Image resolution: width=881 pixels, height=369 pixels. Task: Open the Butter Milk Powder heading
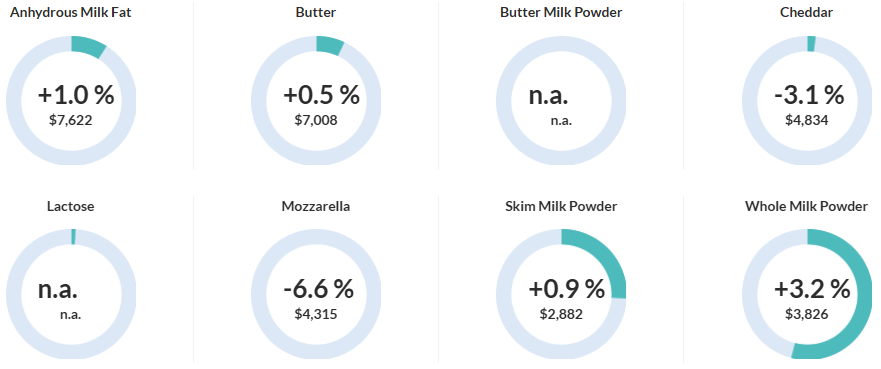[x=561, y=12]
